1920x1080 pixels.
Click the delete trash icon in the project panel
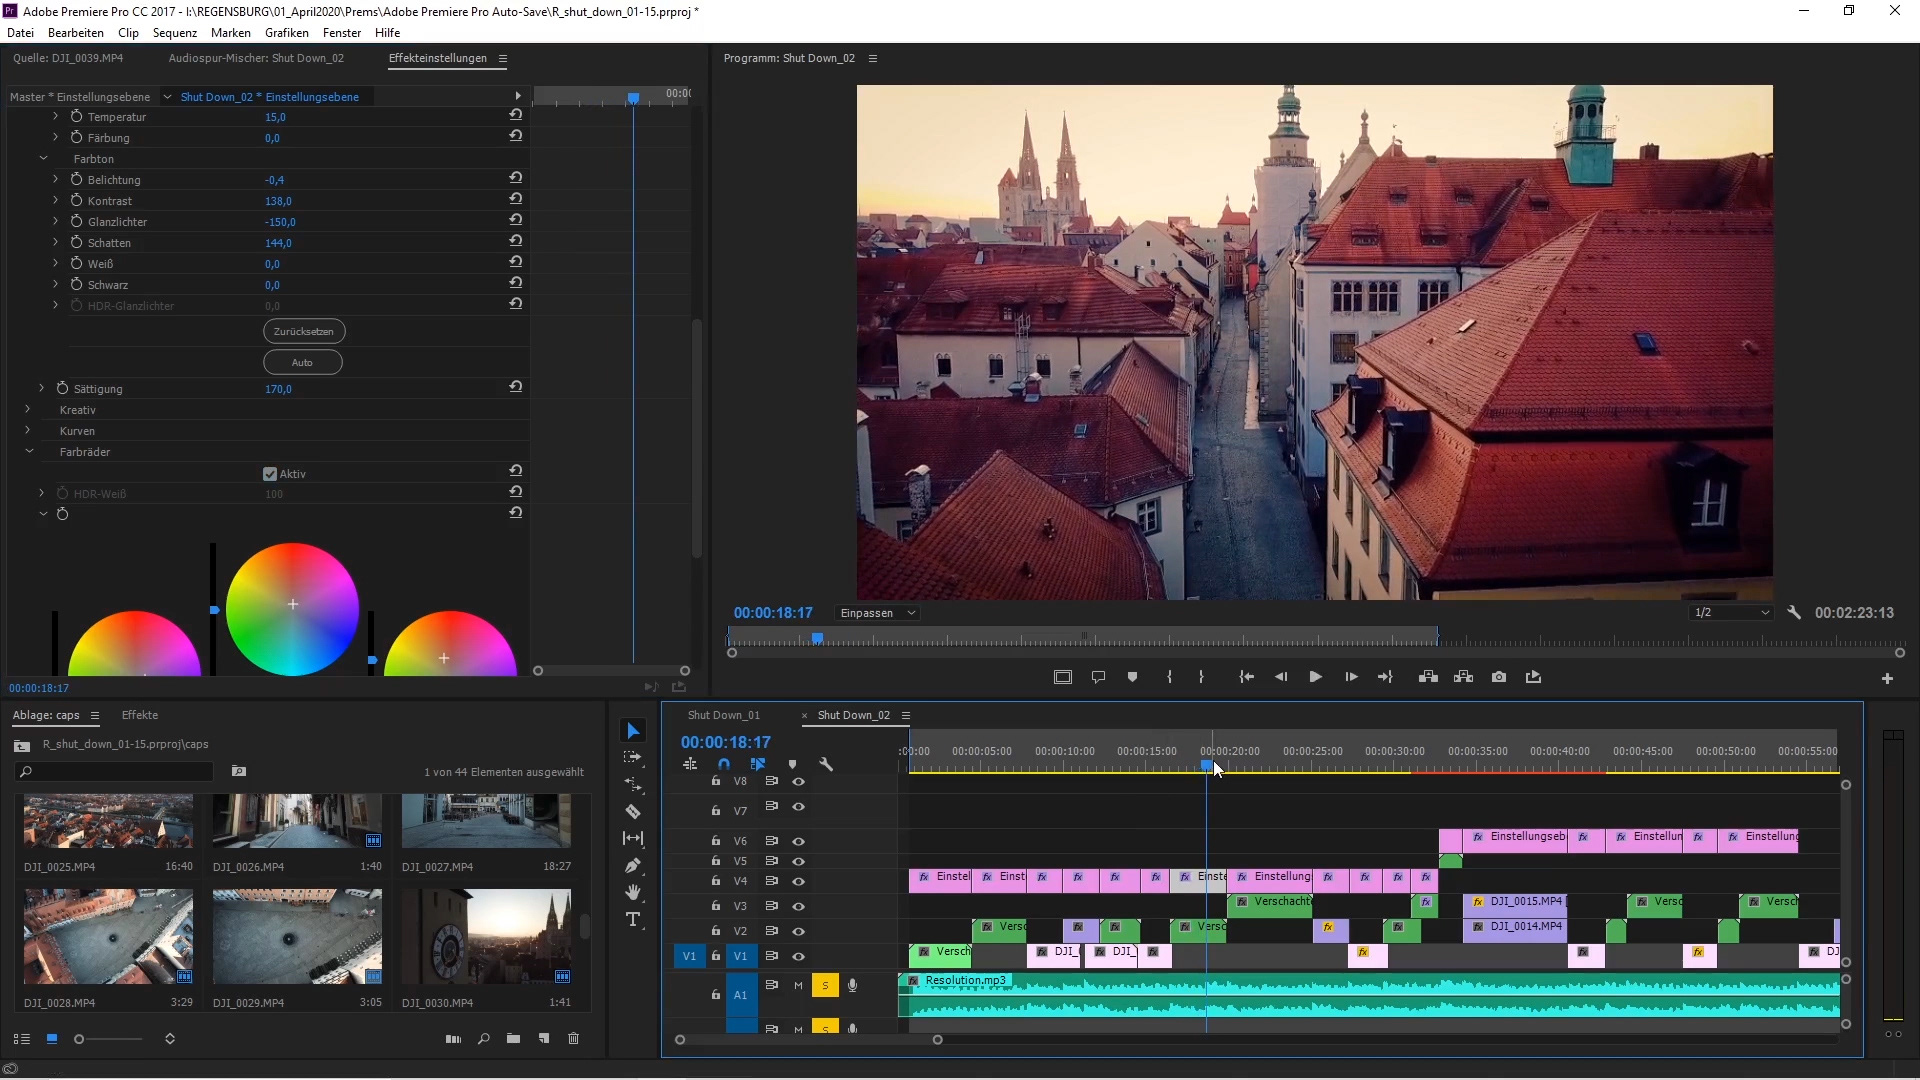pyautogui.click(x=574, y=1039)
